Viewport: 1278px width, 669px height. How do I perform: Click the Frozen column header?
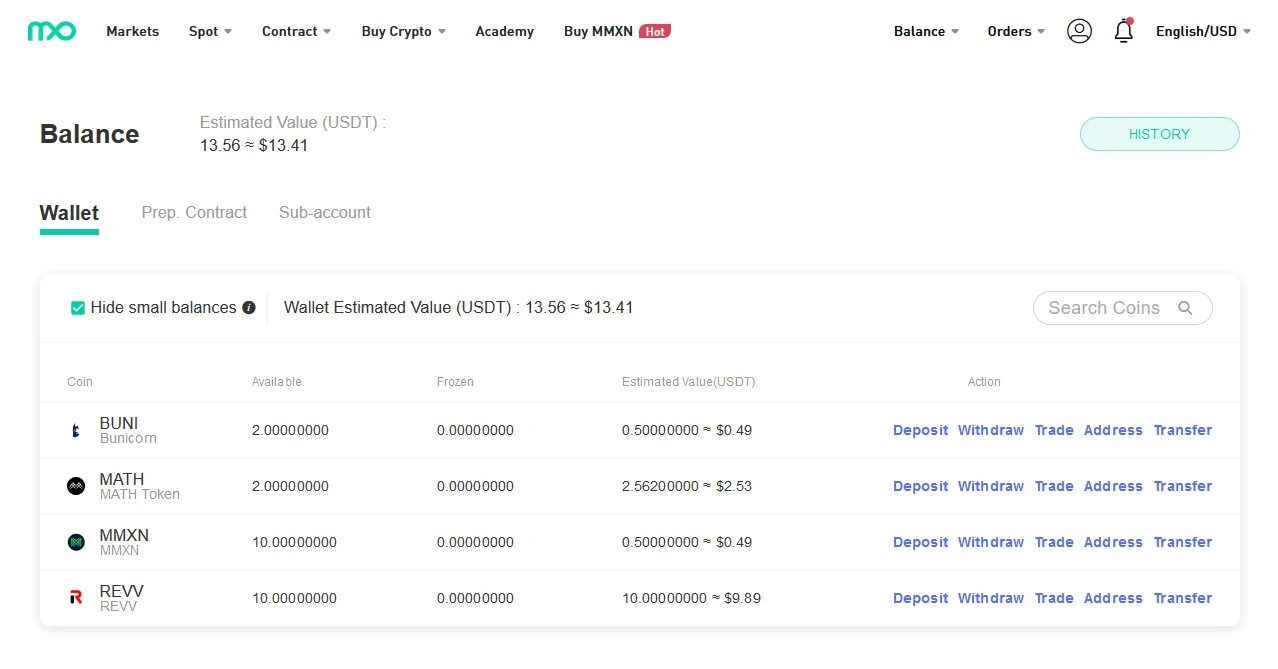click(455, 382)
